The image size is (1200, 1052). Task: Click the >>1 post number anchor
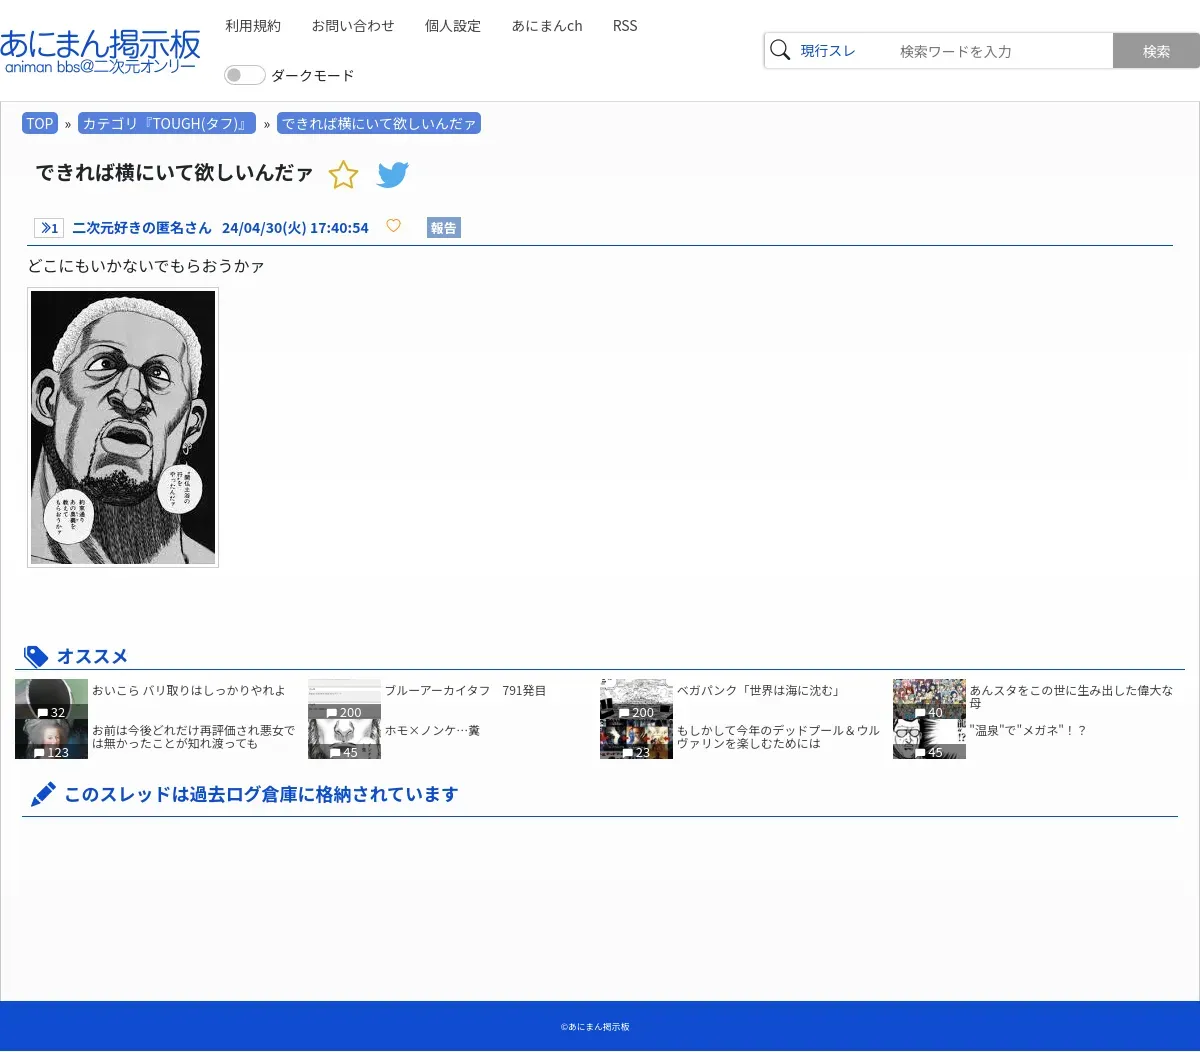(49, 228)
